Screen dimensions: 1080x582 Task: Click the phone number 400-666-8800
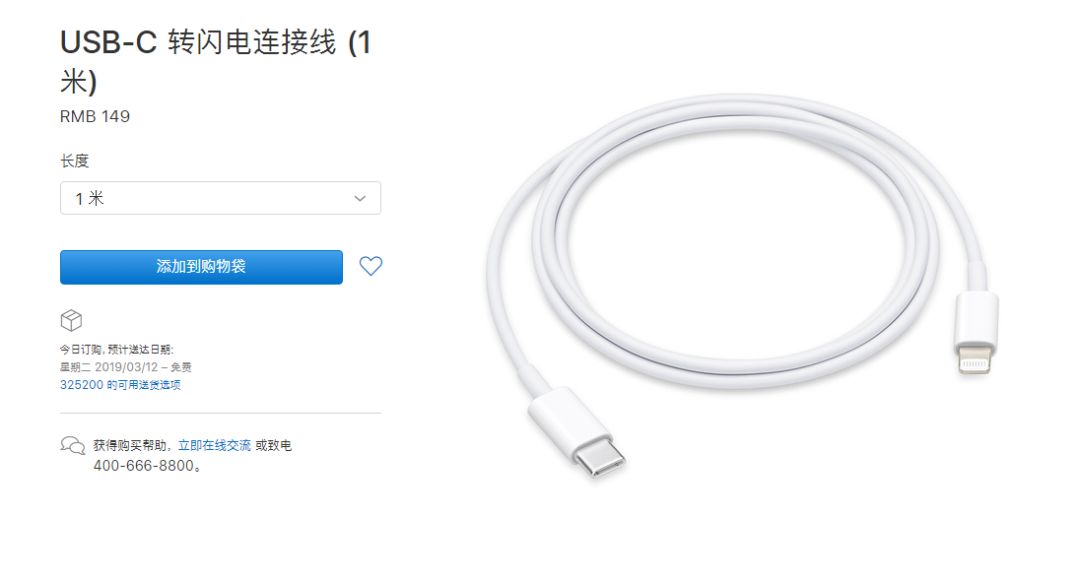[x=144, y=466]
